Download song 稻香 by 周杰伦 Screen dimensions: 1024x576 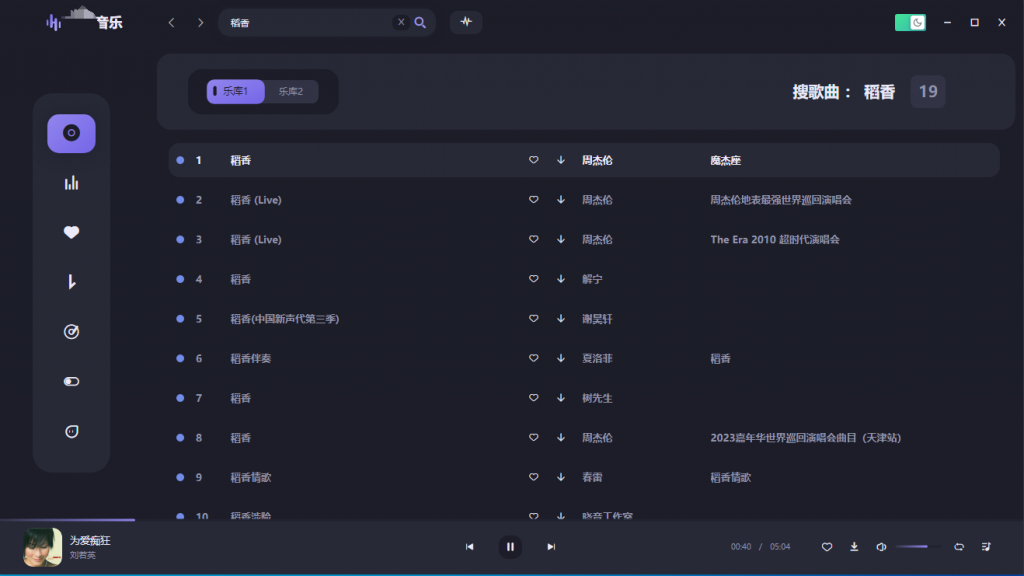click(561, 159)
